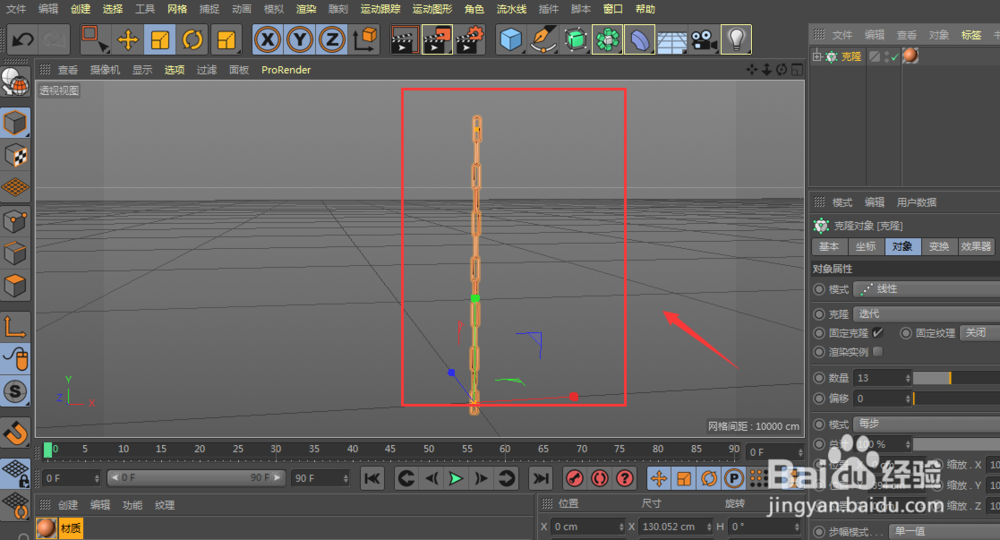Open the 步幅模式 单一值 dropdown
1000x540 pixels.
pyautogui.click(x=945, y=532)
